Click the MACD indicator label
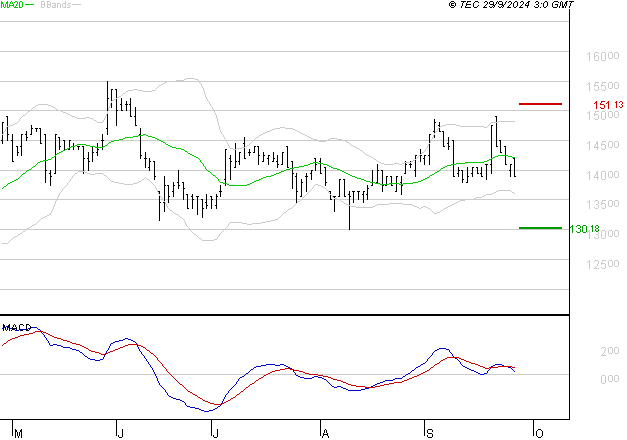Image resolution: width=627 pixels, height=440 pixels. [17, 328]
